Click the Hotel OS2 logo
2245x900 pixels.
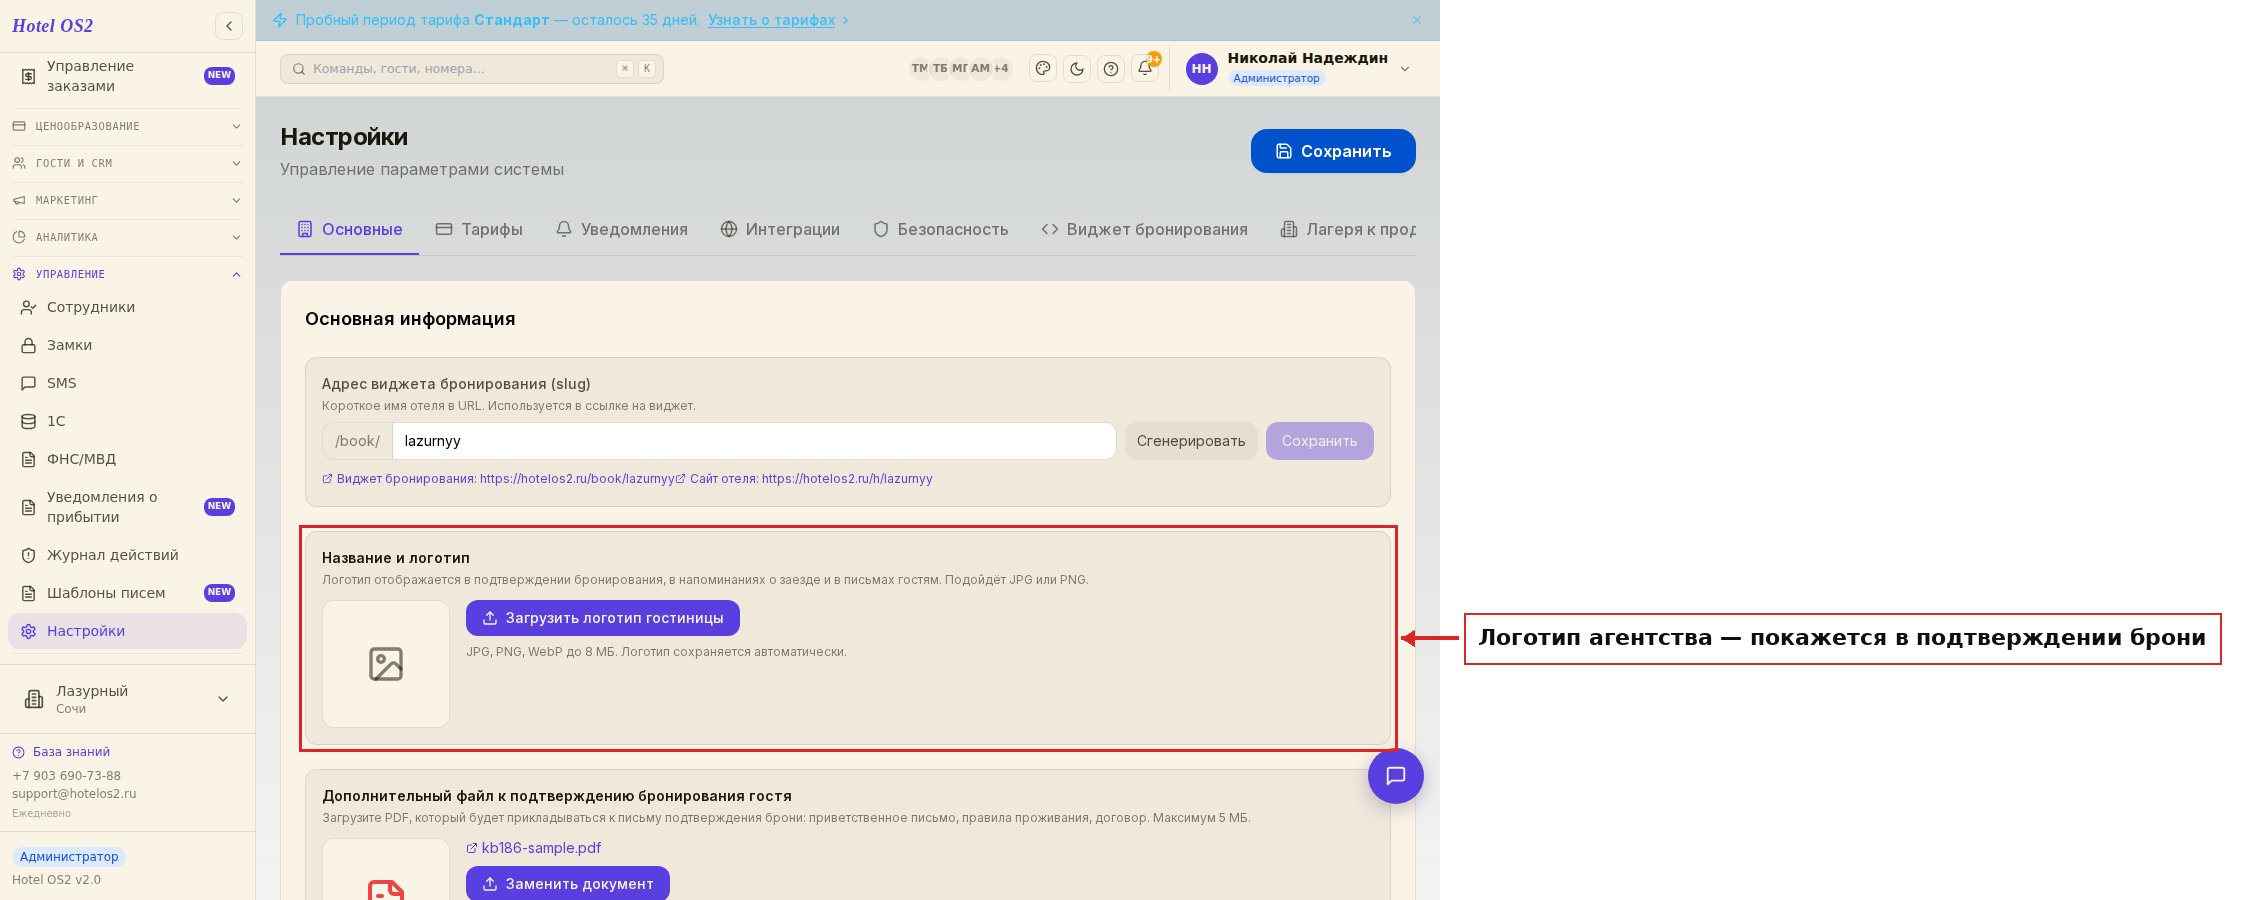[x=53, y=26]
